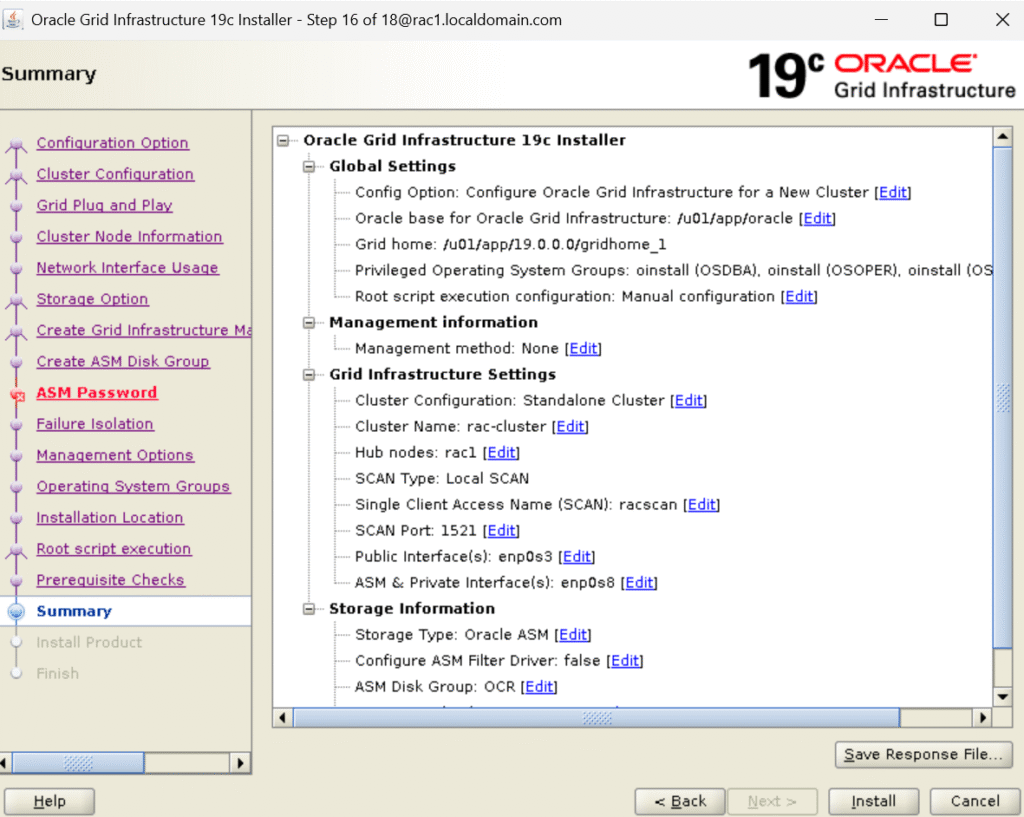Click the horizontal scrollbar thumb under the summary

(596, 718)
